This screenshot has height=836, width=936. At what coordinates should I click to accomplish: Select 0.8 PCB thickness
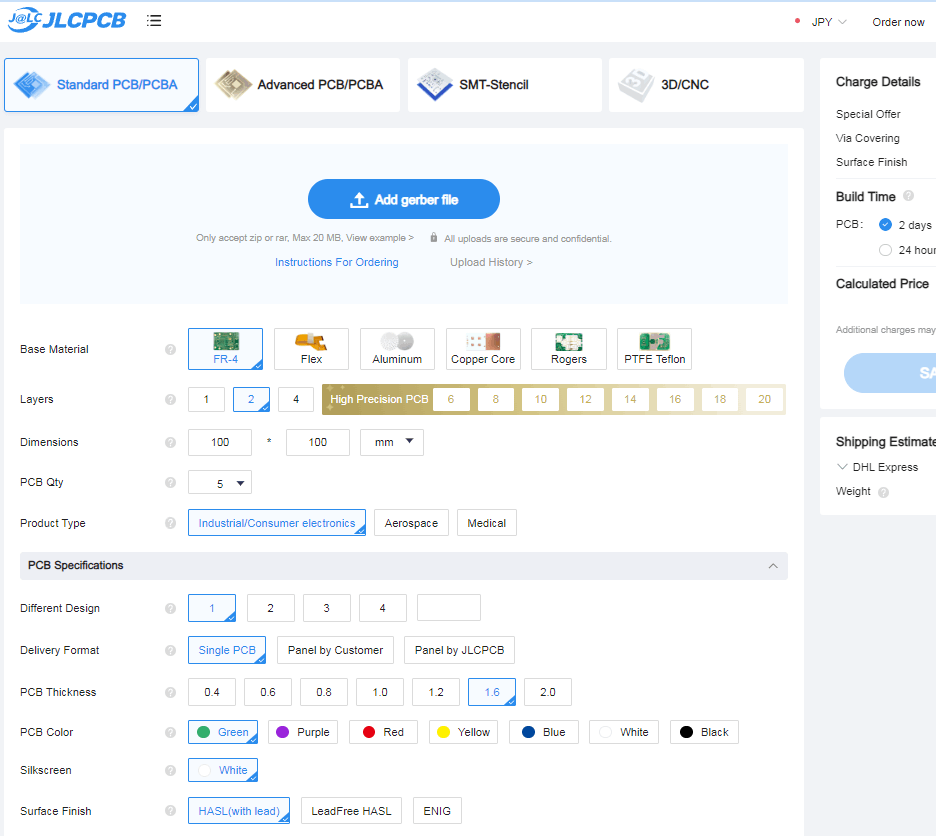tap(324, 692)
